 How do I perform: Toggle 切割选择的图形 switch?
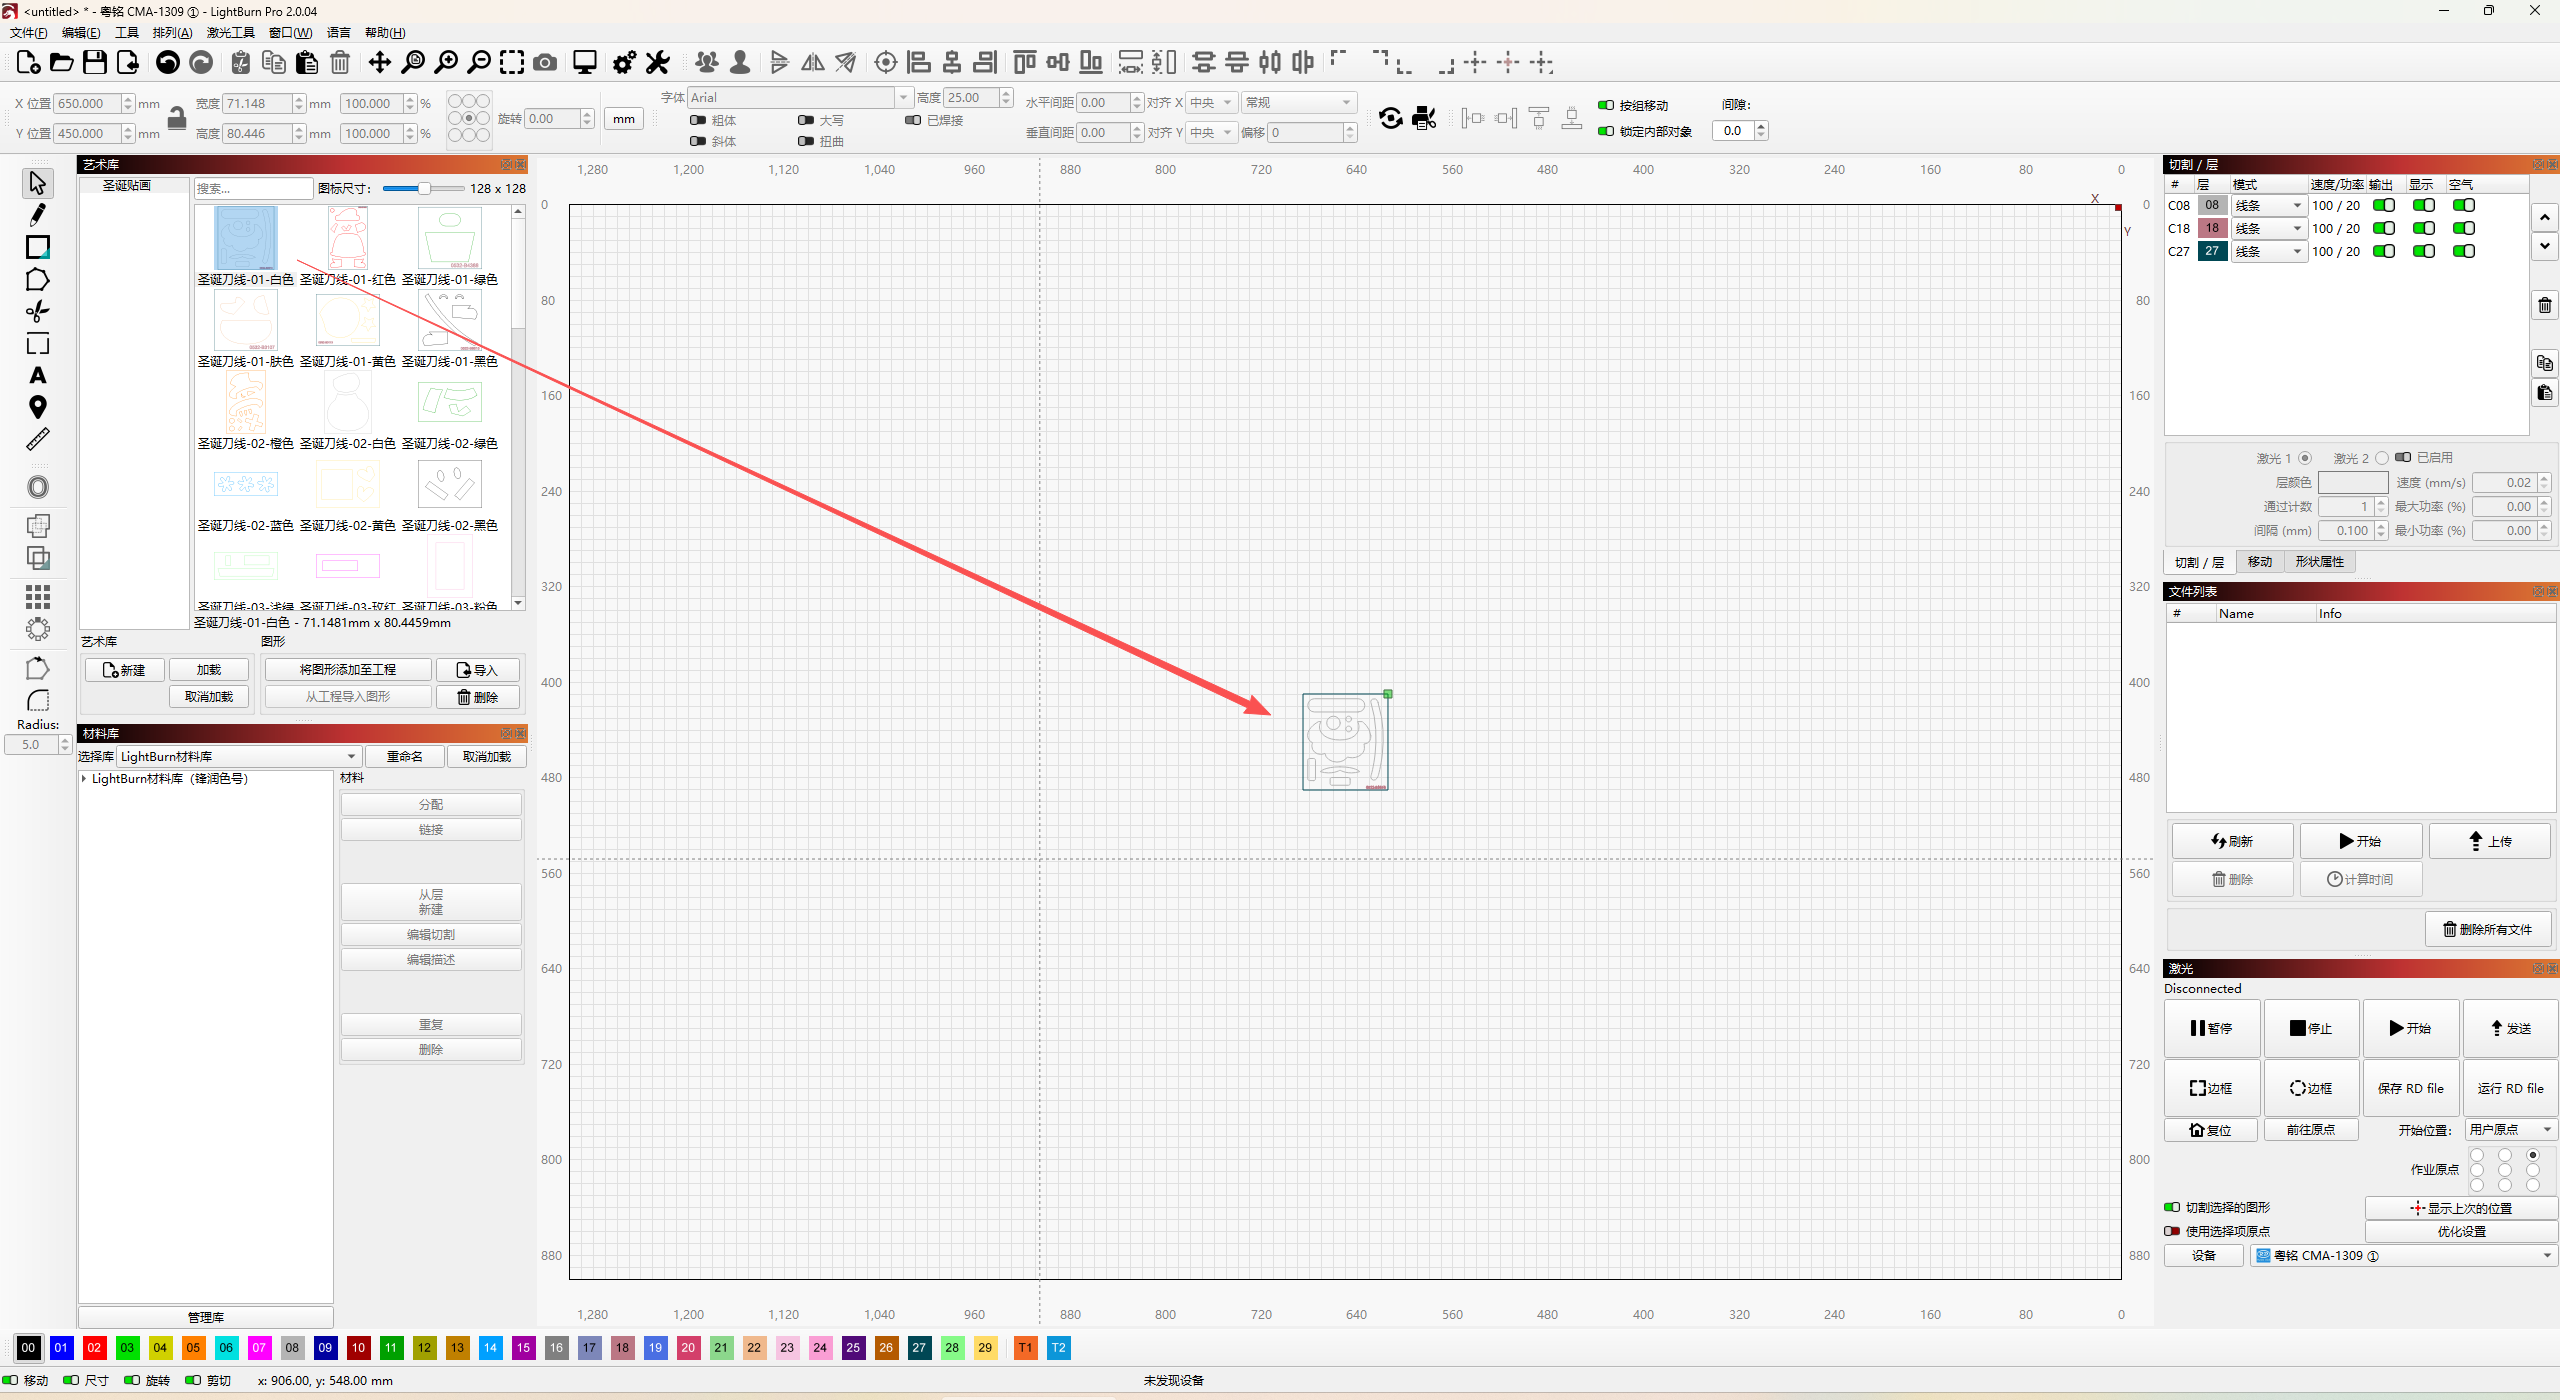(2172, 1208)
